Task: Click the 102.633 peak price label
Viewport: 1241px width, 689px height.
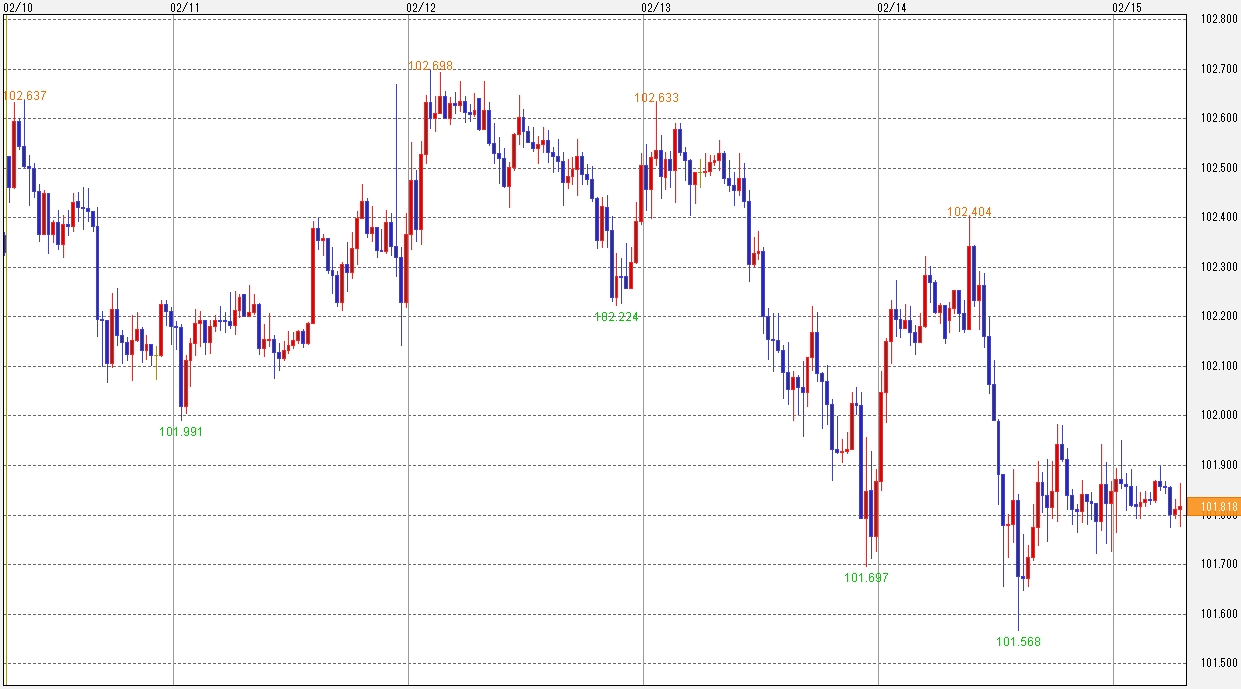Action: coord(656,98)
